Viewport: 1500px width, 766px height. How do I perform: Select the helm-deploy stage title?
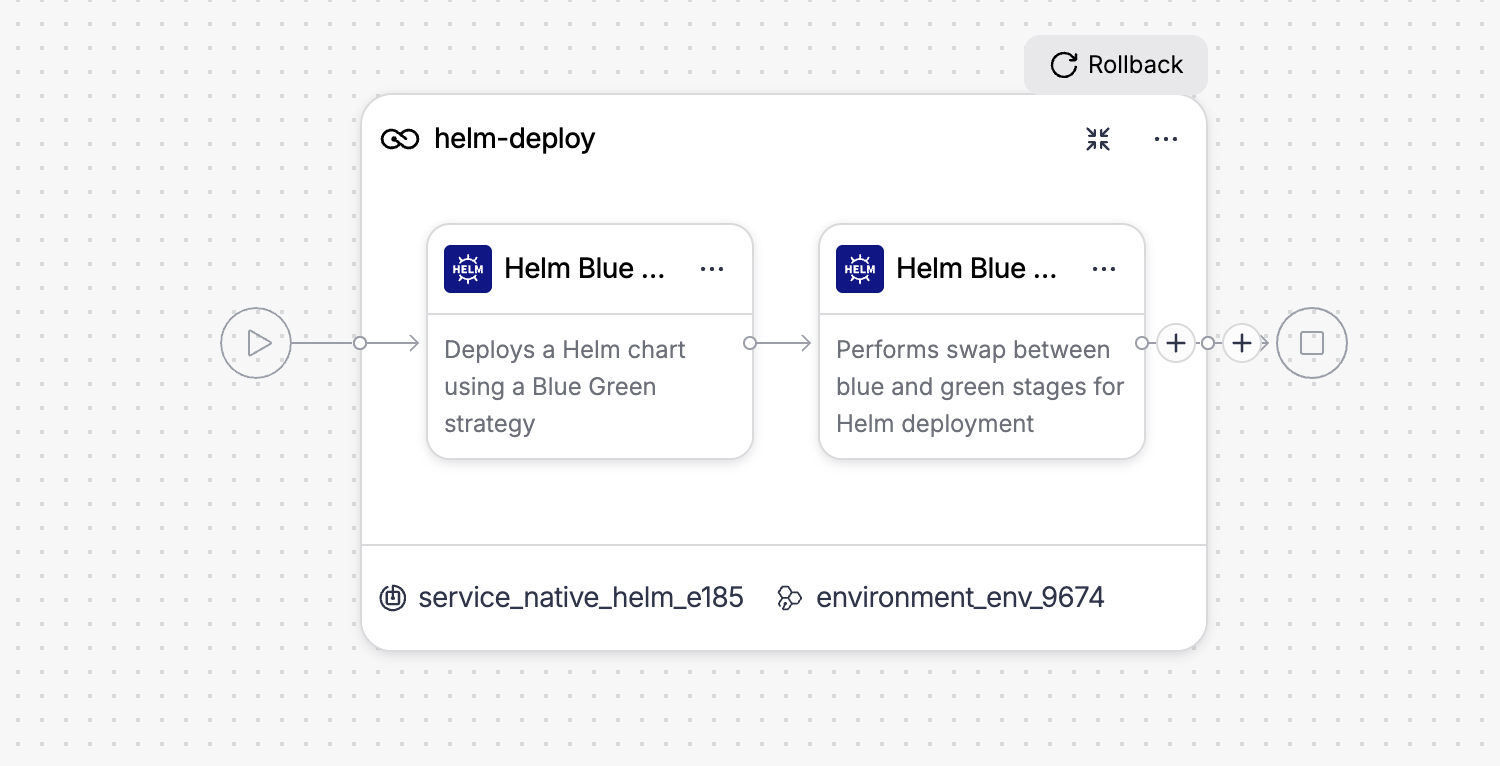click(514, 138)
